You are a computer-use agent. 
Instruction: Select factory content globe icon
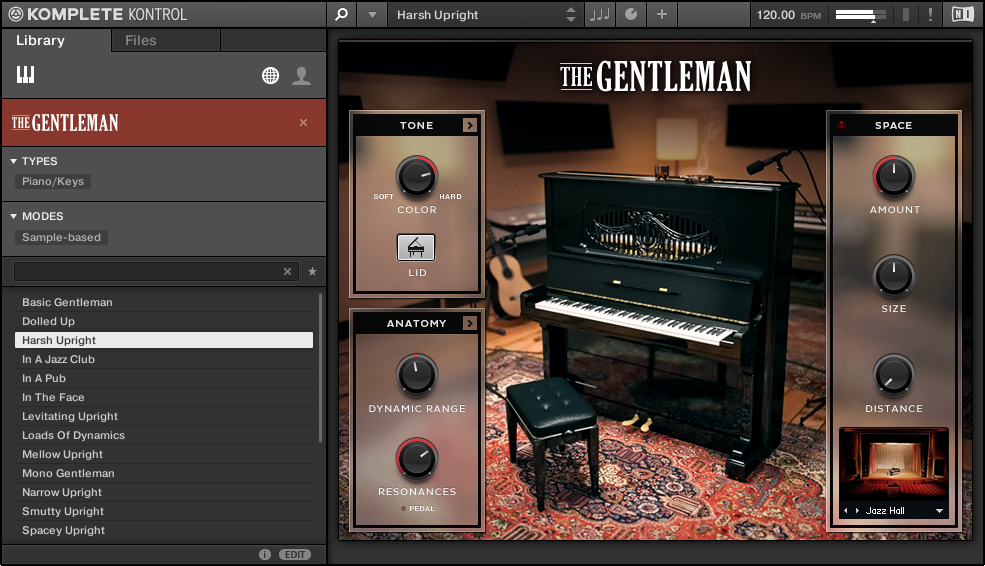coord(270,75)
